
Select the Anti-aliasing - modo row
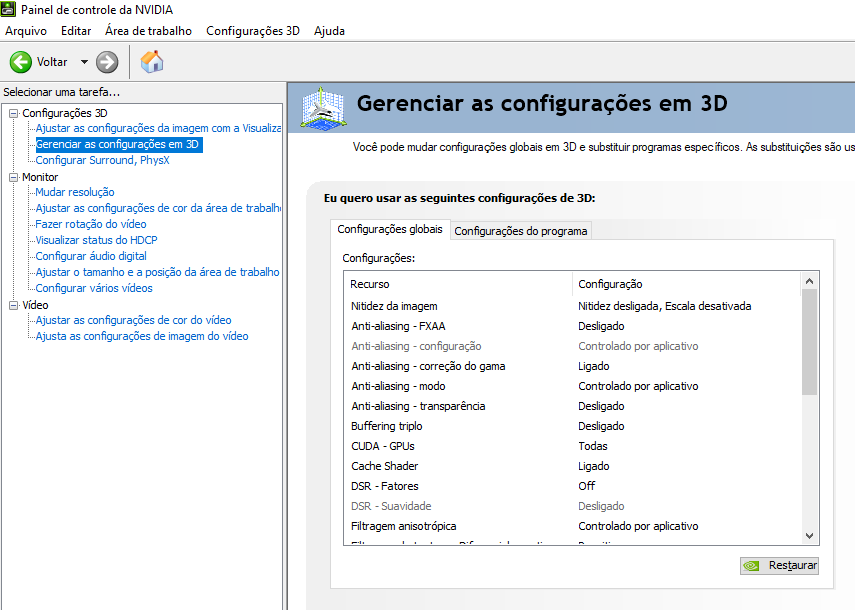click(573, 386)
